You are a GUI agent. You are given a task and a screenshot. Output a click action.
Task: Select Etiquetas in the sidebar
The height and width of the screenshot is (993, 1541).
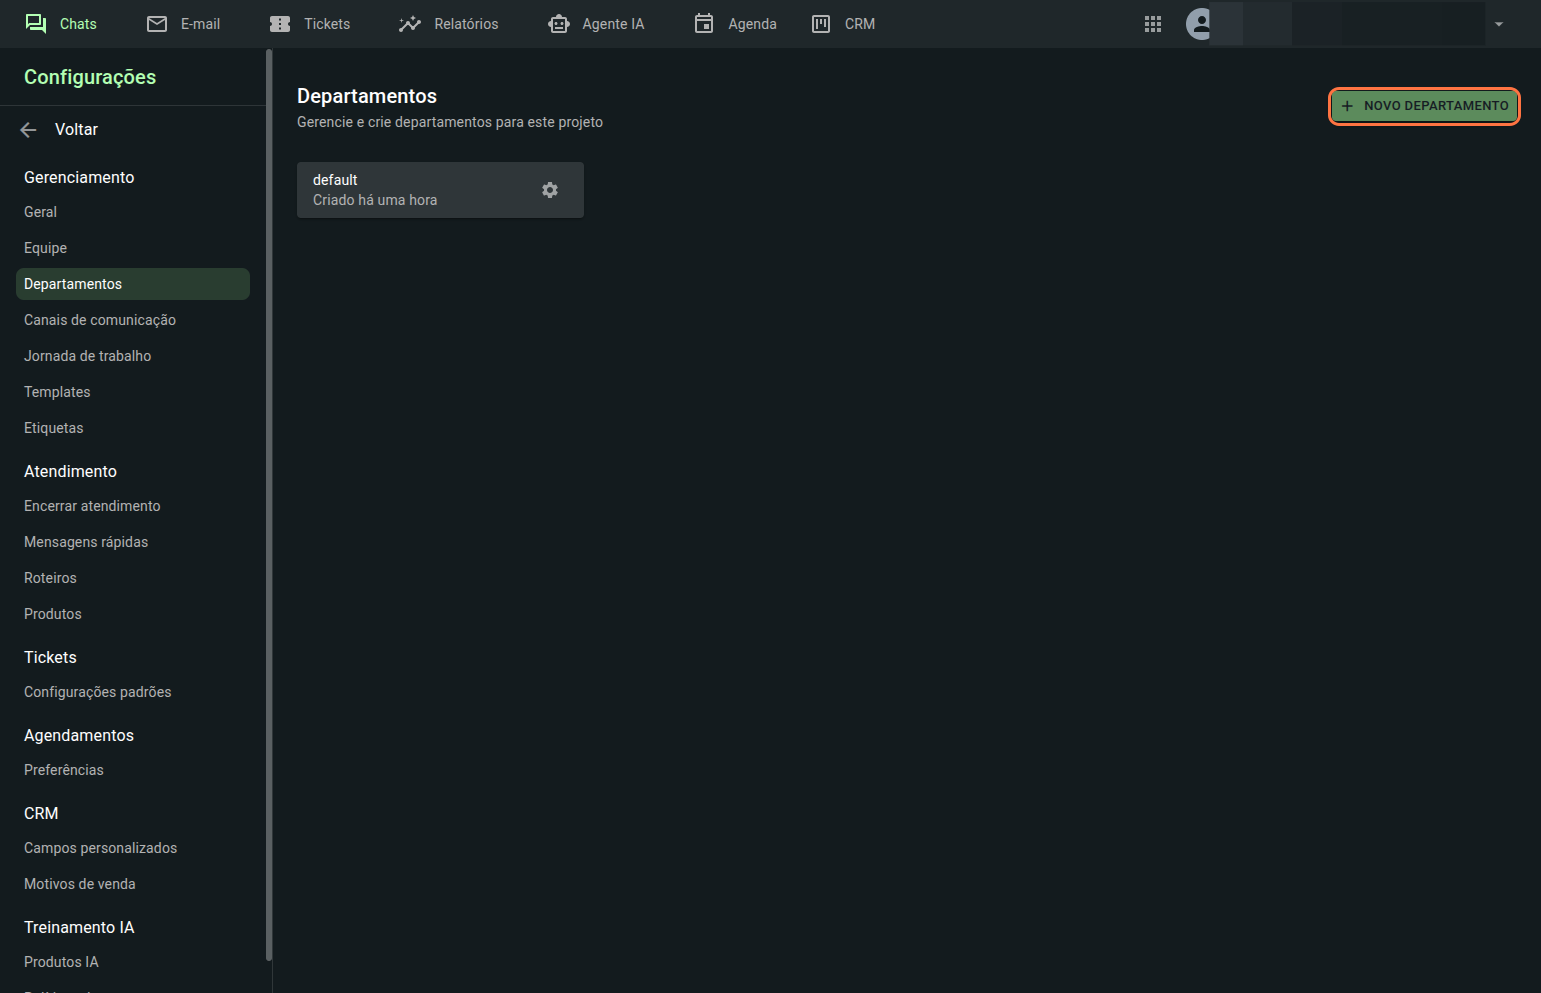[x=54, y=428]
